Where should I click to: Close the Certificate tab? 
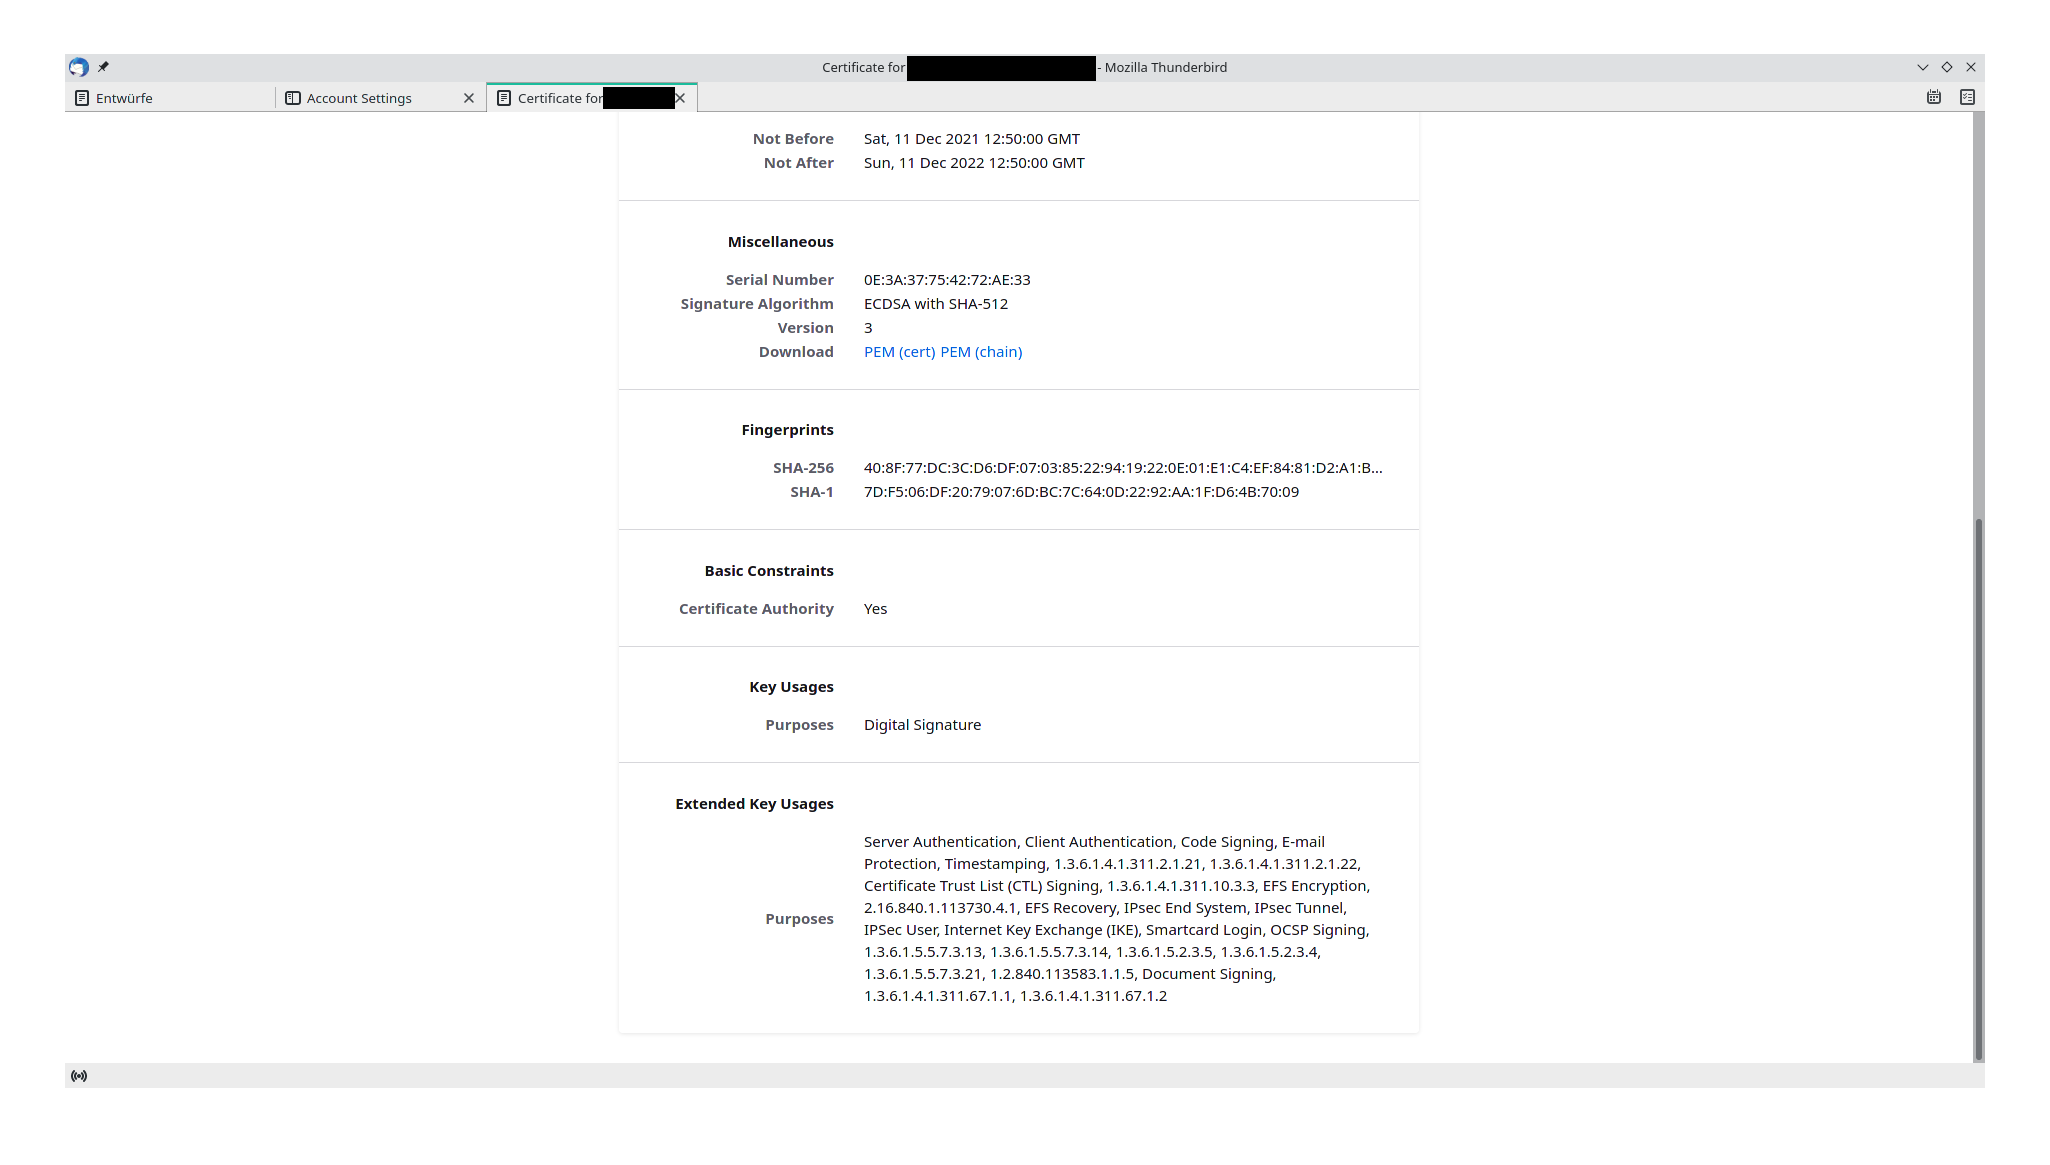[x=680, y=98]
